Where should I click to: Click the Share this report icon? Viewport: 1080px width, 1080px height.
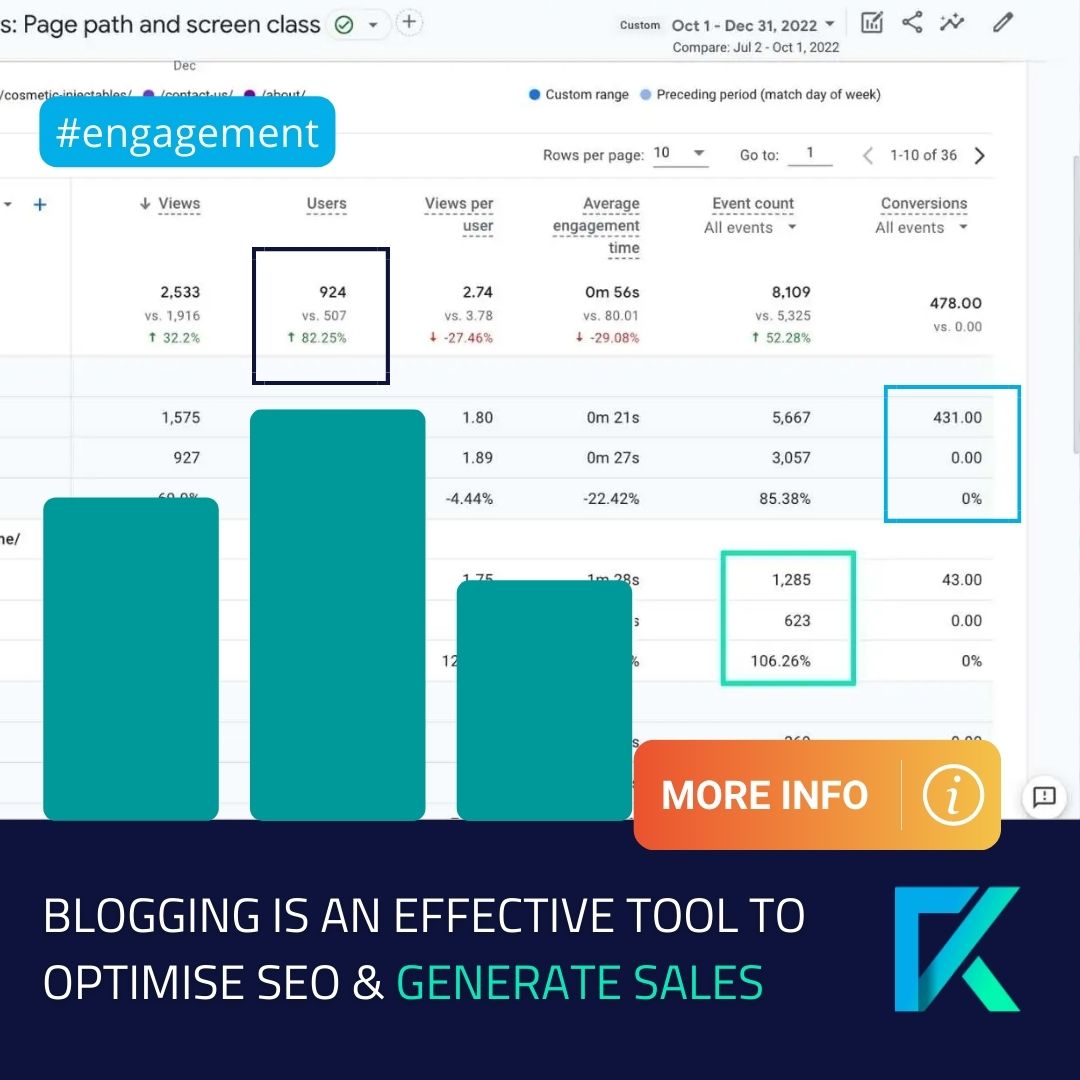pyautogui.click(x=911, y=22)
